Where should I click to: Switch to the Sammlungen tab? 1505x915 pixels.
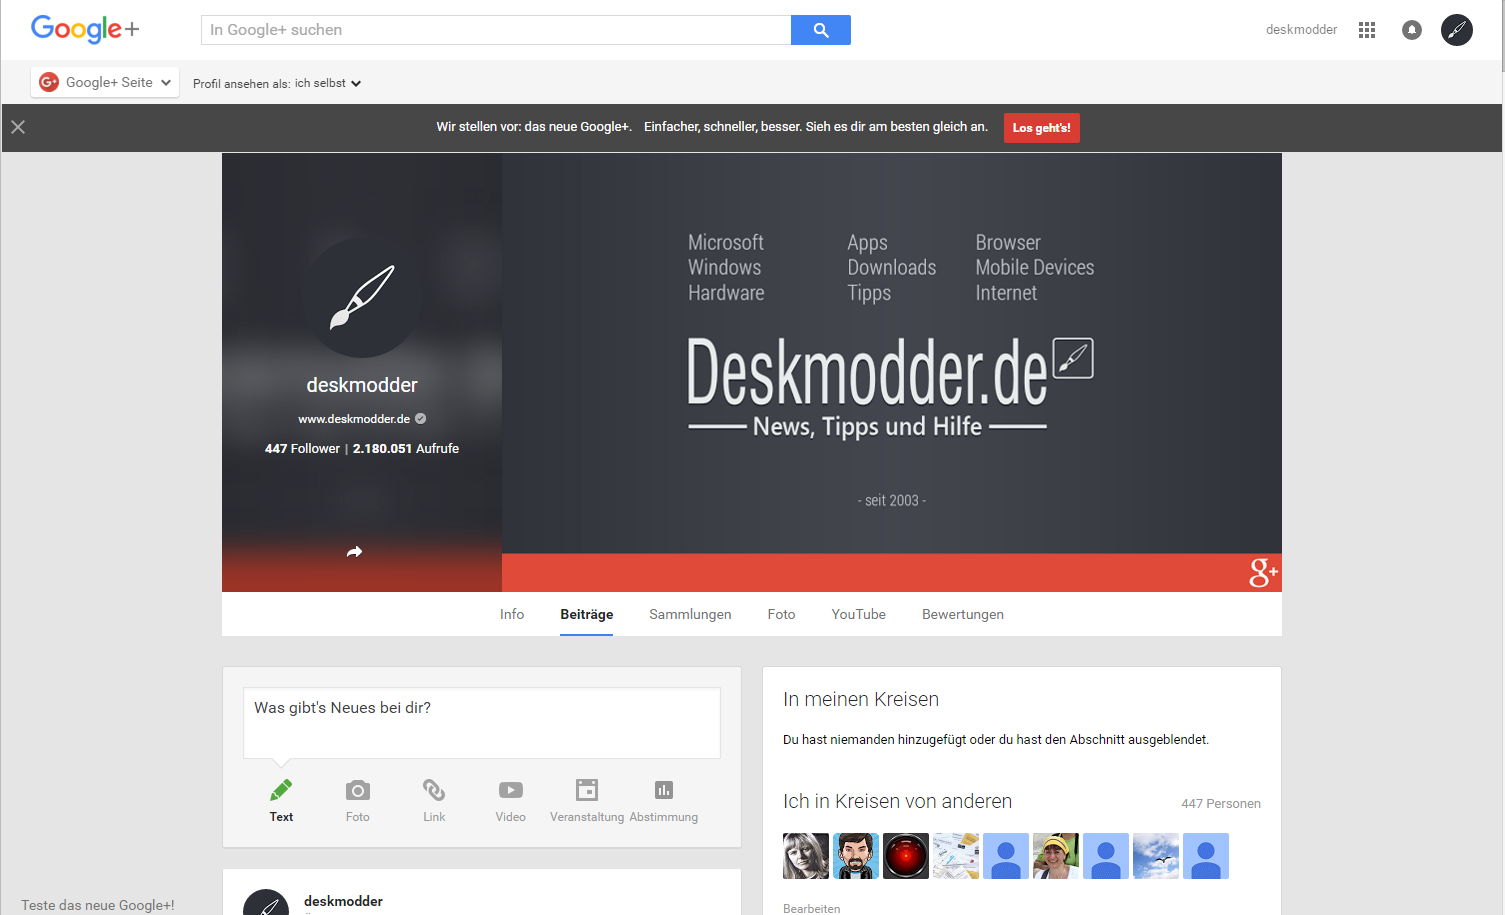(x=690, y=614)
